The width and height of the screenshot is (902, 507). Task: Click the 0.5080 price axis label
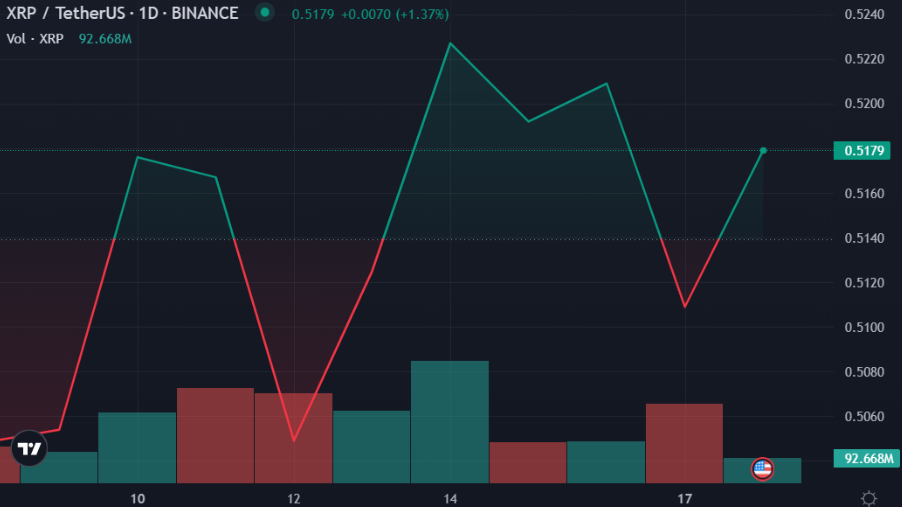(x=864, y=372)
